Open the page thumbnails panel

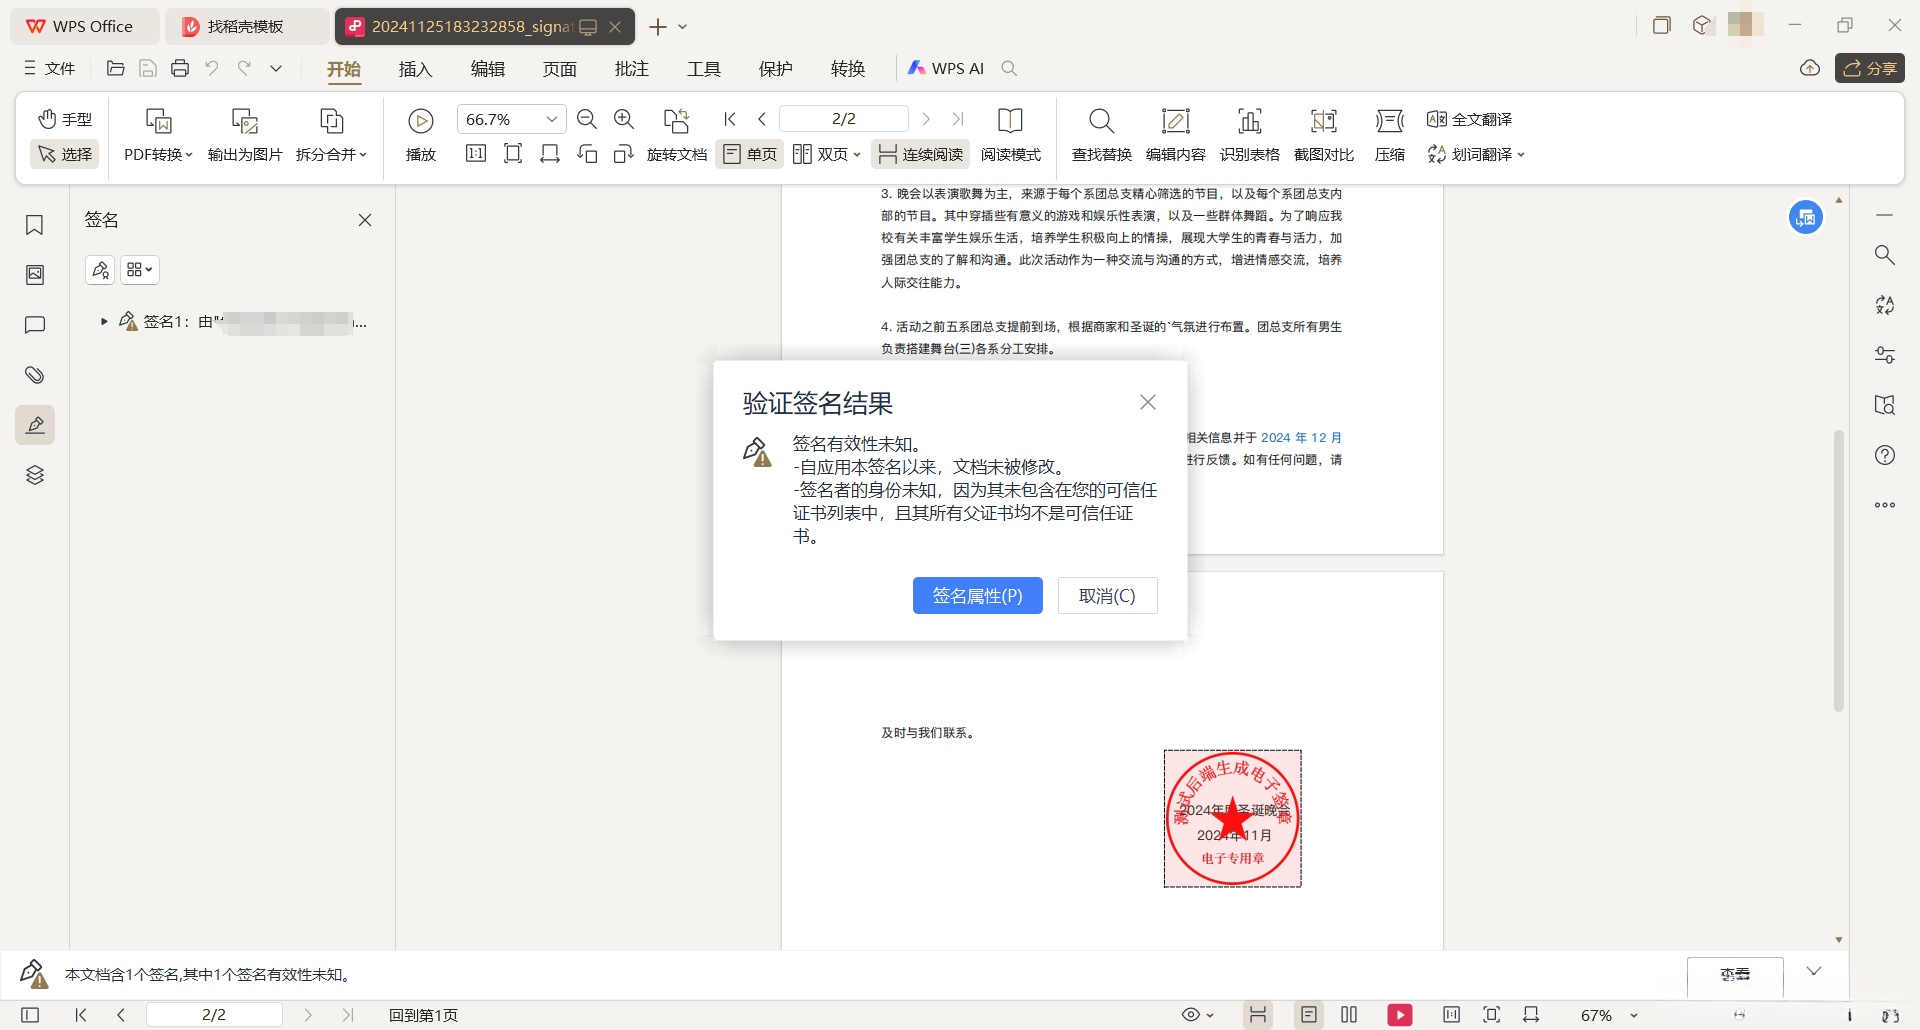[x=35, y=275]
